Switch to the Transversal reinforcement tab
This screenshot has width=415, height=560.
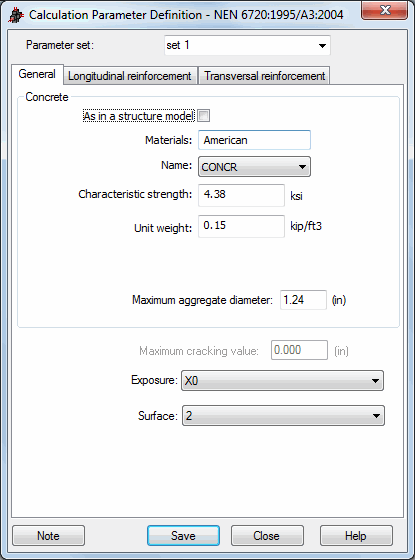pos(264,76)
